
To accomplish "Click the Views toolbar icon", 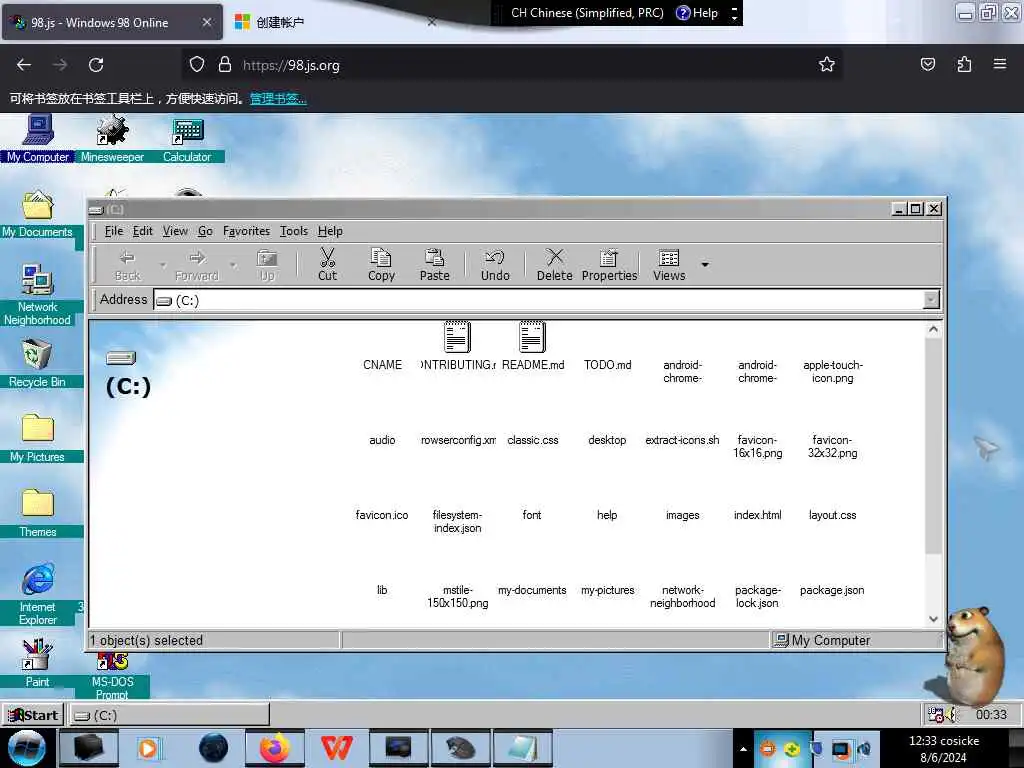I will (x=669, y=264).
